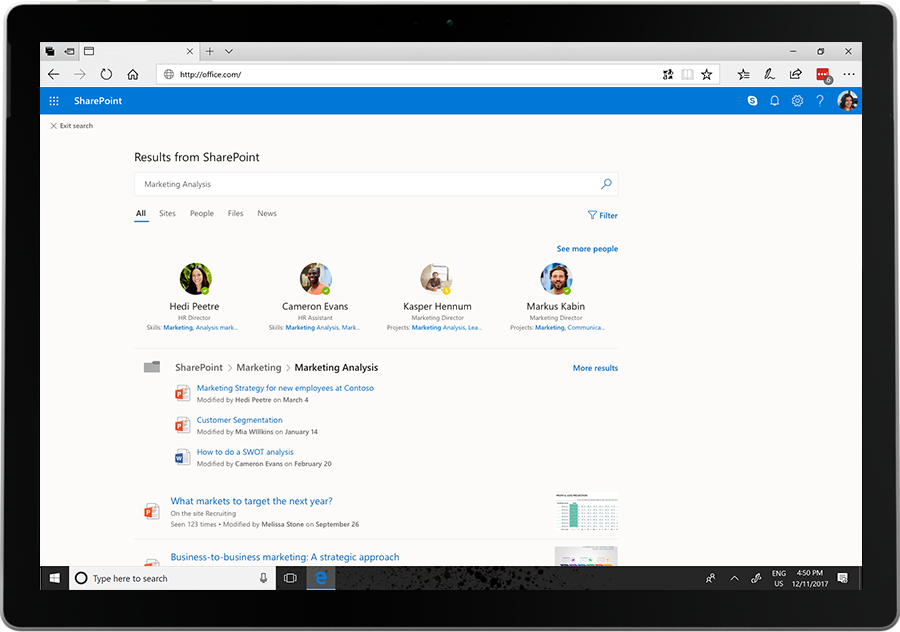Open the Skype icon in SharePoint header
900x632 pixels.
point(752,101)
